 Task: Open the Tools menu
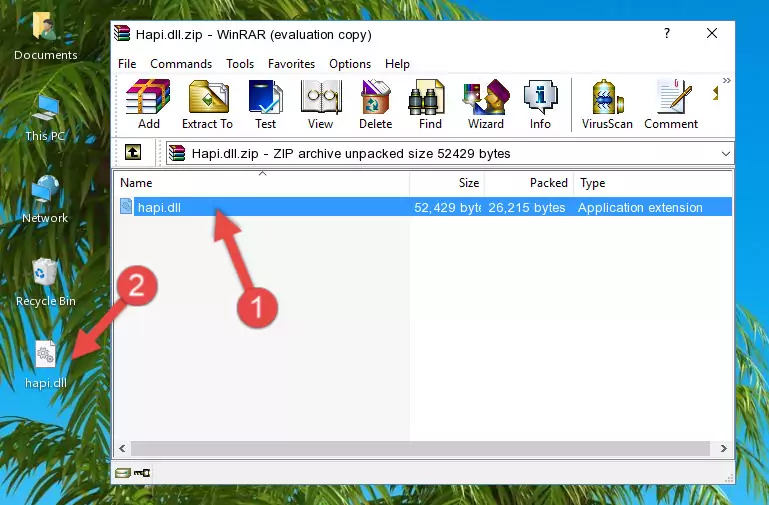pyautogui.click(x=240, y=64)
